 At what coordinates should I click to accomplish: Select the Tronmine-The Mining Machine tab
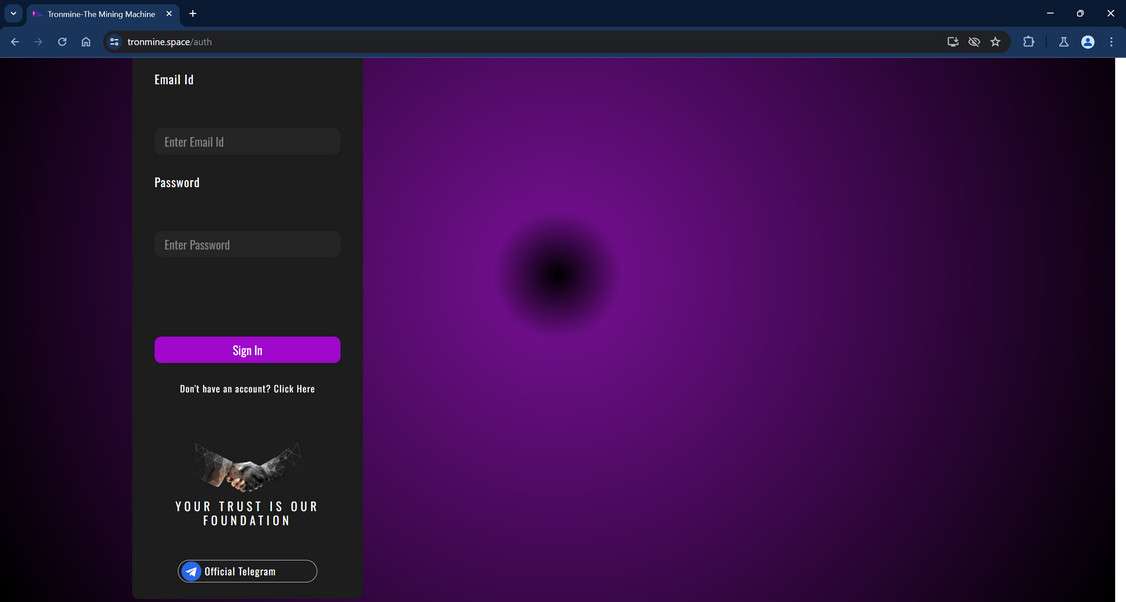pyautogui.click(x=100, y=13)
